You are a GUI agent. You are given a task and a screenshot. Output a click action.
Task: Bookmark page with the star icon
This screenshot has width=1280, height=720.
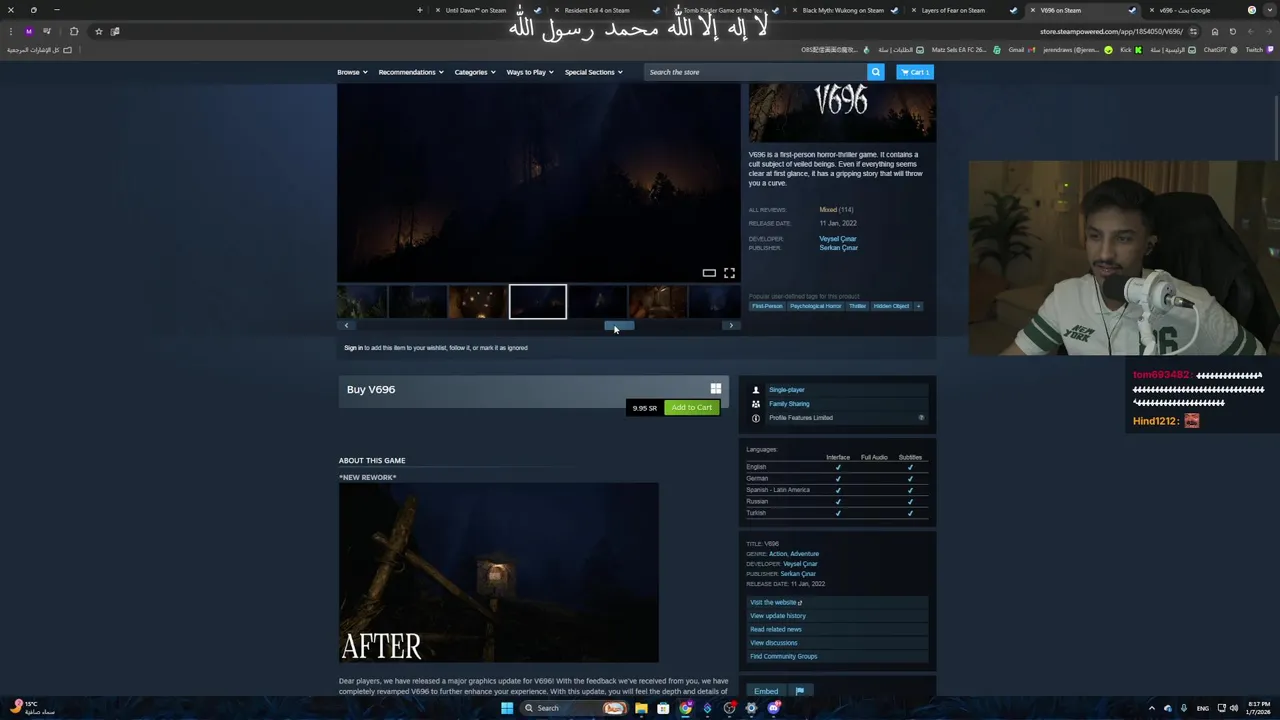tap(98, 31)
